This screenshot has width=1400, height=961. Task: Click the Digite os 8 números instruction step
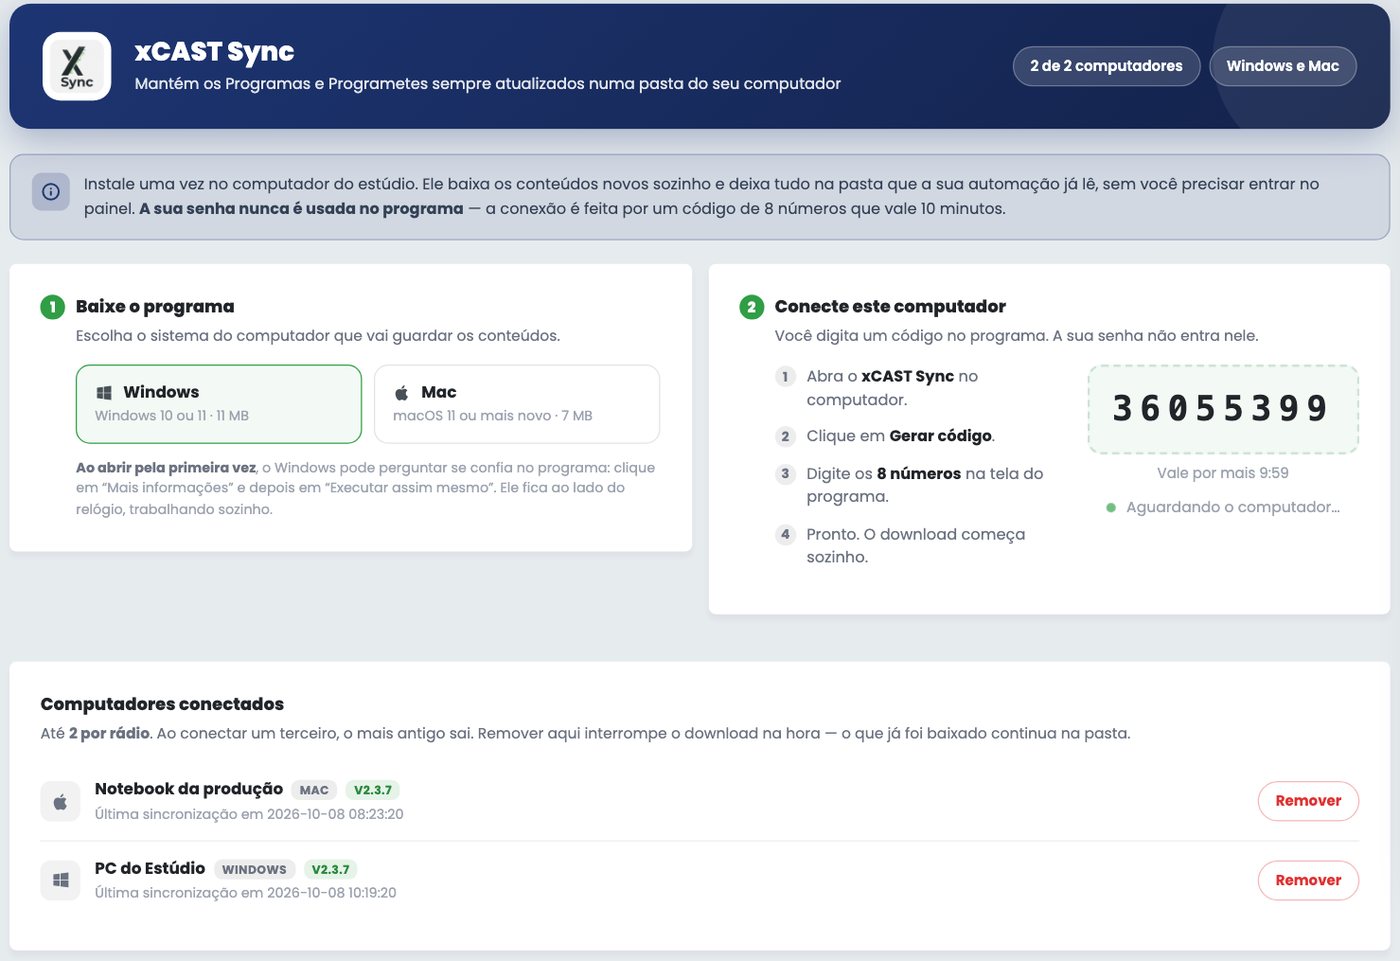click(x=924, y=485)
